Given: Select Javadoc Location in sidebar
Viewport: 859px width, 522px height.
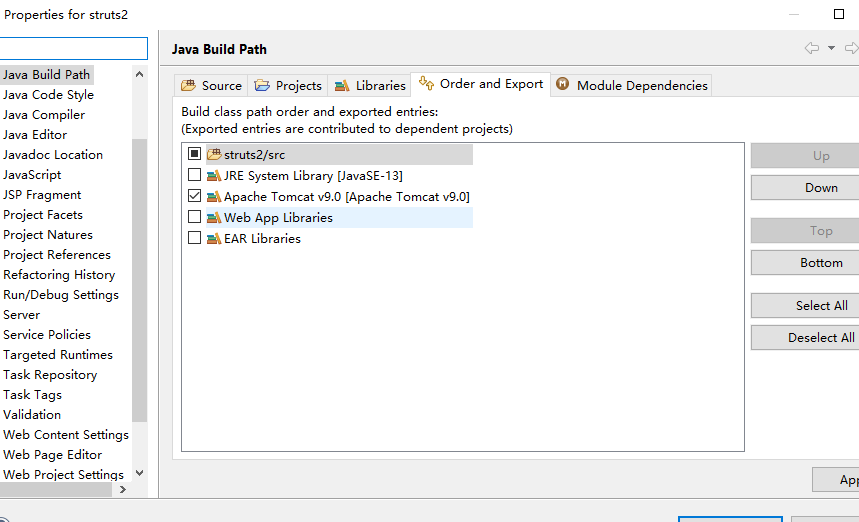Looking at the screenshot, I should 53,155.
